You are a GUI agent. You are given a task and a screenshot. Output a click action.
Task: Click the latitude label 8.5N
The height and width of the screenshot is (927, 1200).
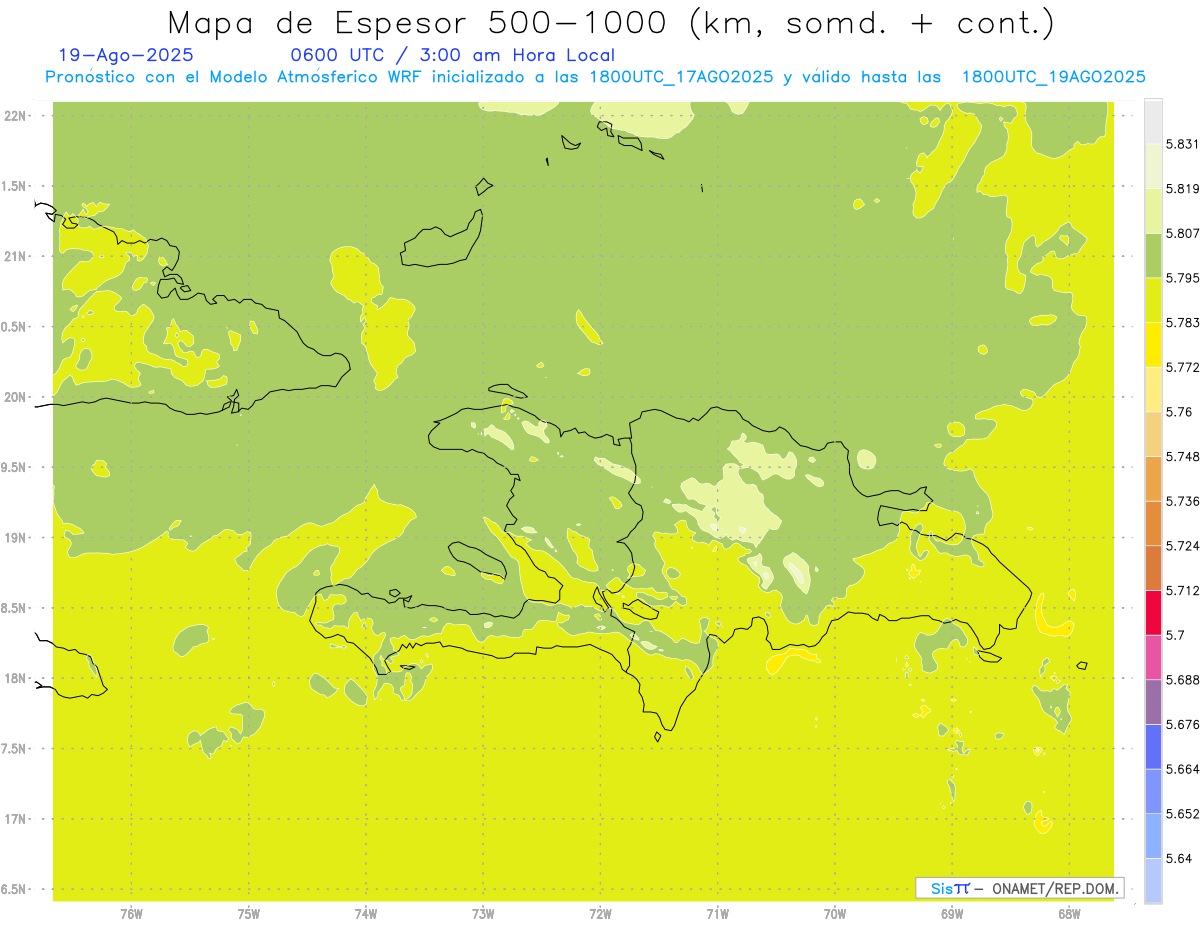point(14,608)
